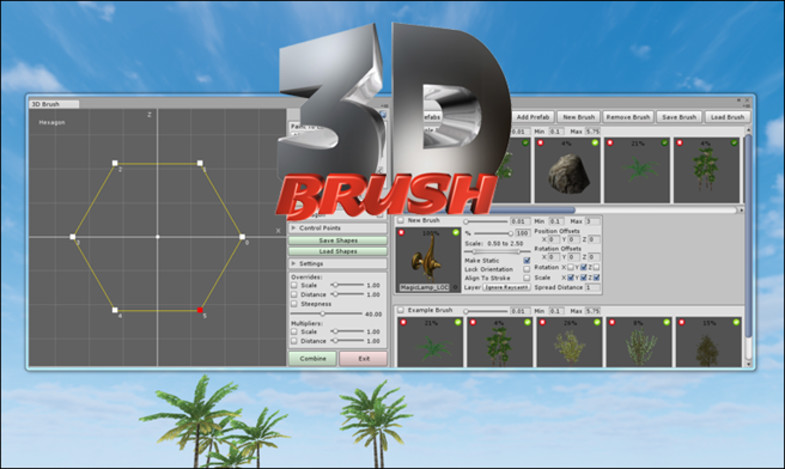785x469 pixels.
Task: Check the Align To Stroke checkbox
Action: coord(527,278)
